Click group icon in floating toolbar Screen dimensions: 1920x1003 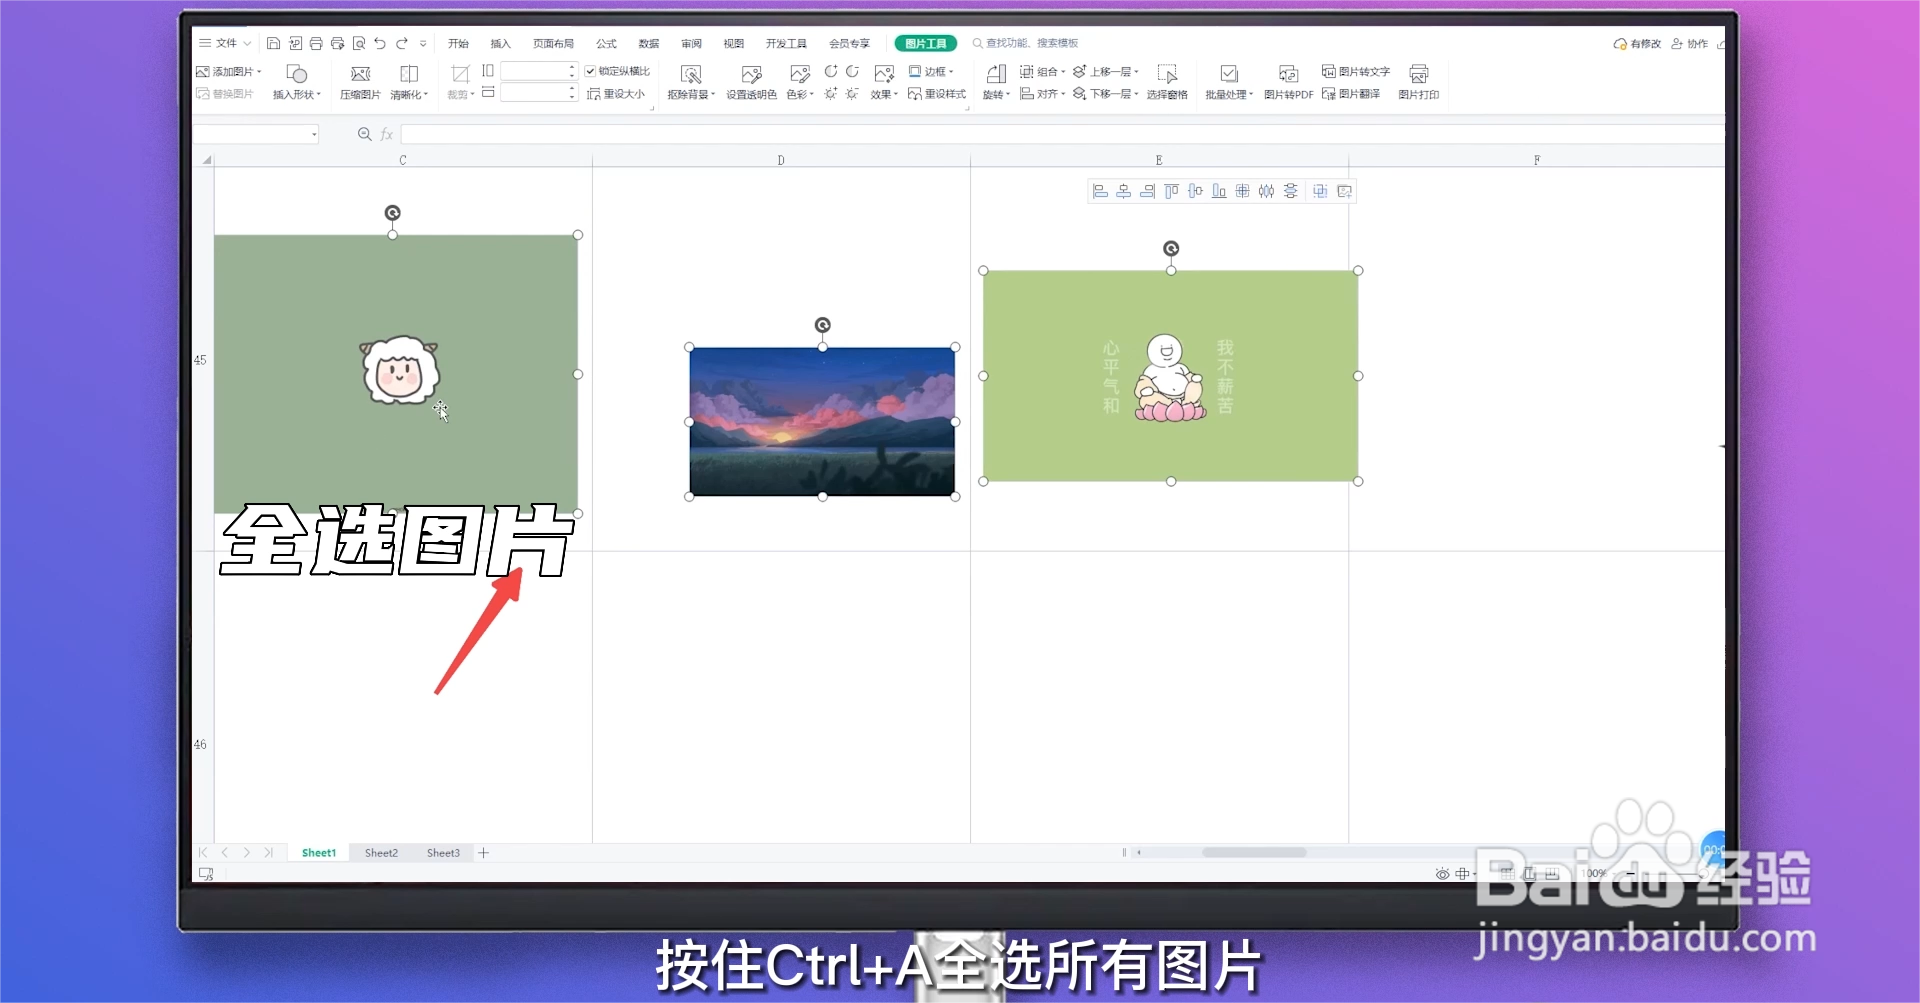click(1320, 191)
